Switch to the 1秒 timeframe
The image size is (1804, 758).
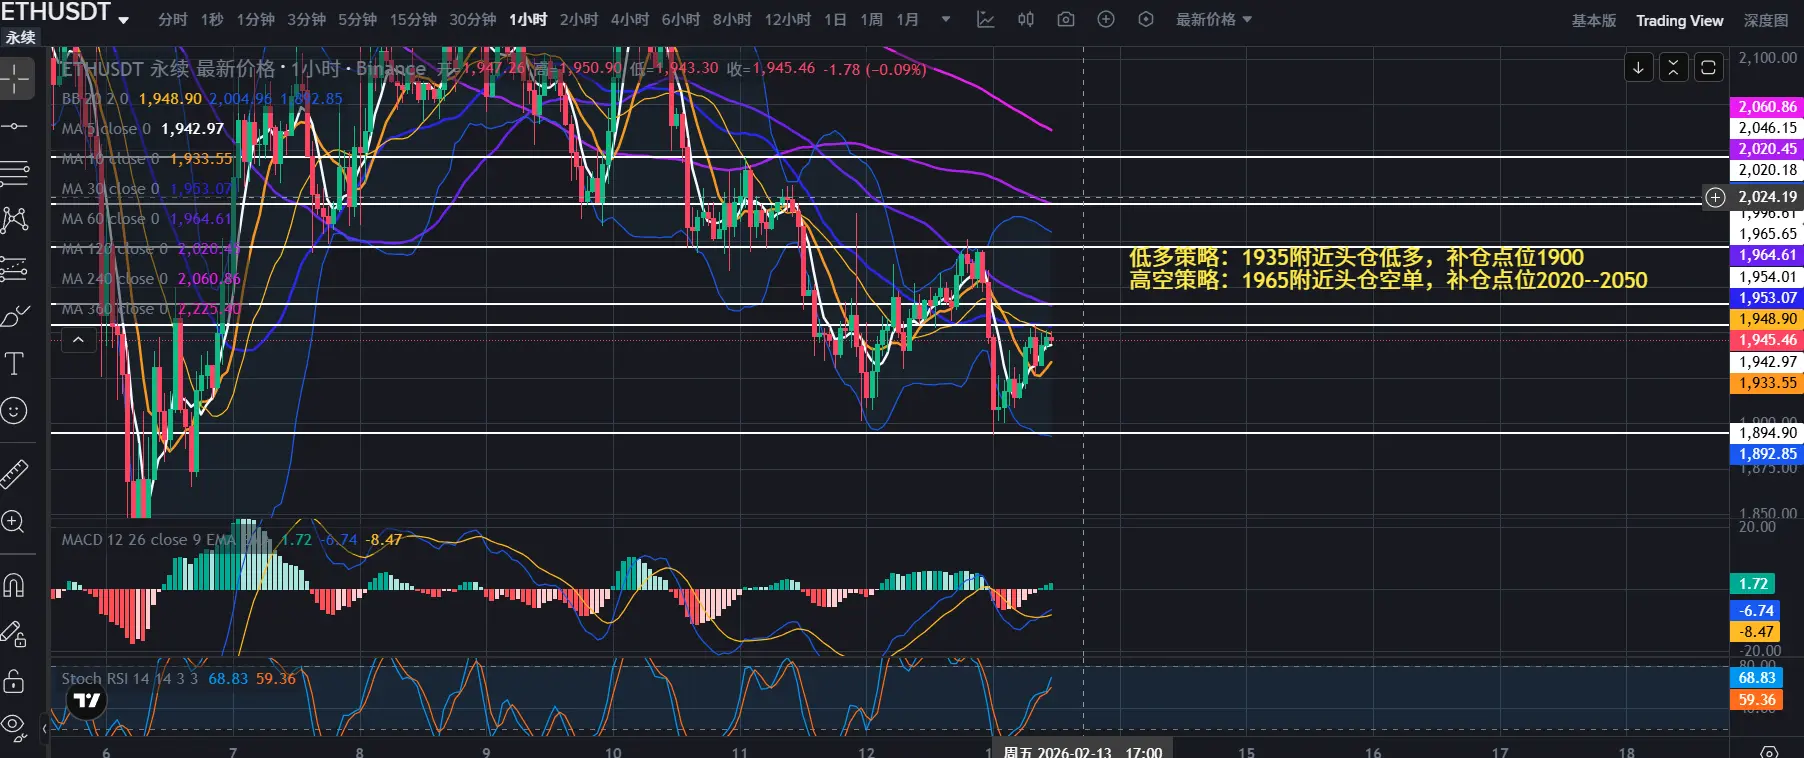(212, 19)
